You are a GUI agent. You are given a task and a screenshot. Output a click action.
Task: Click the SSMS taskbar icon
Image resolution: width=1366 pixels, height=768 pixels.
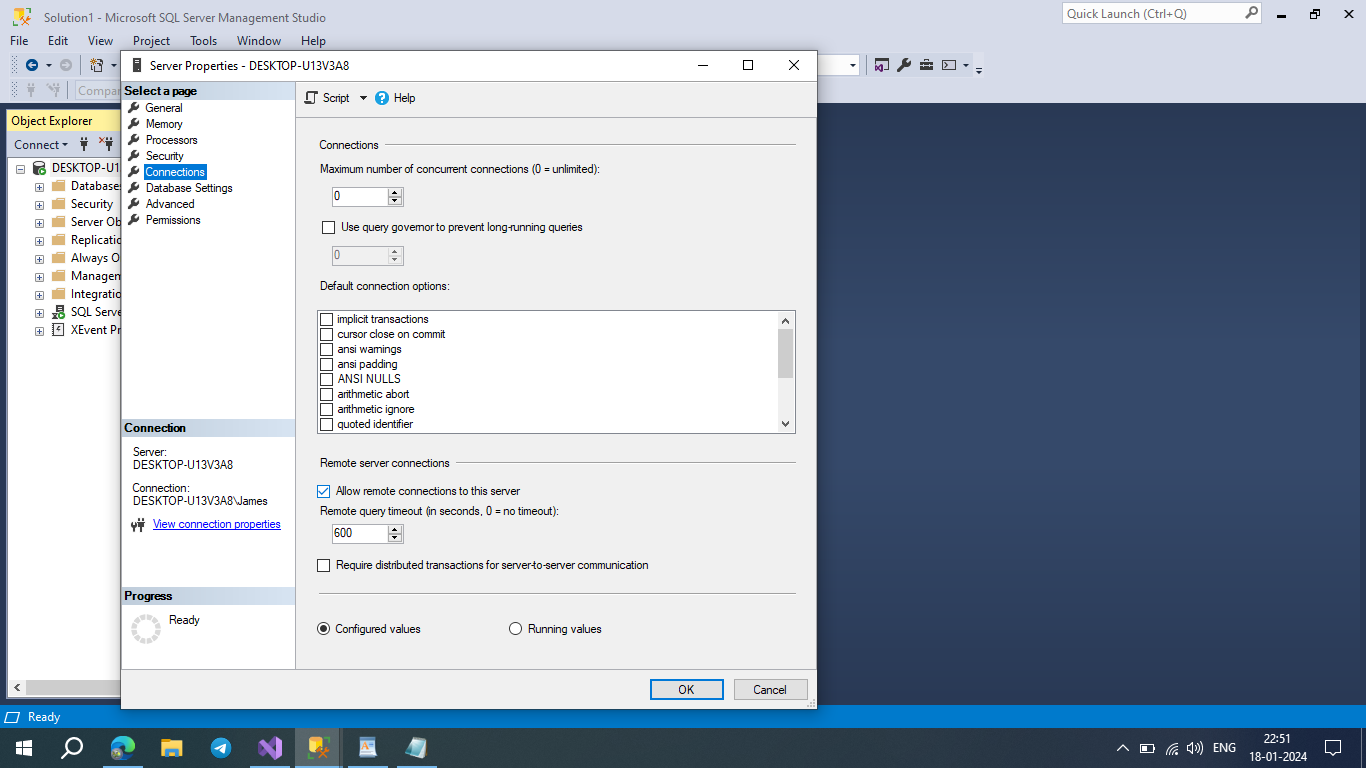tap(319, 747)
